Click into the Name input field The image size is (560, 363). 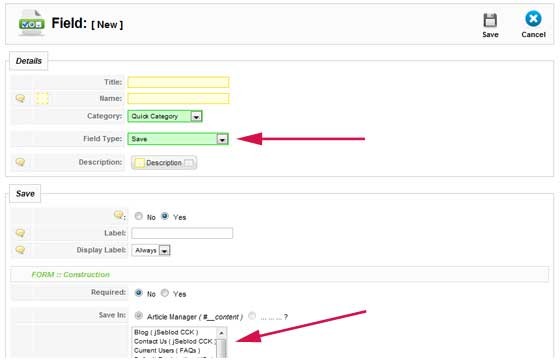point(178,98)
